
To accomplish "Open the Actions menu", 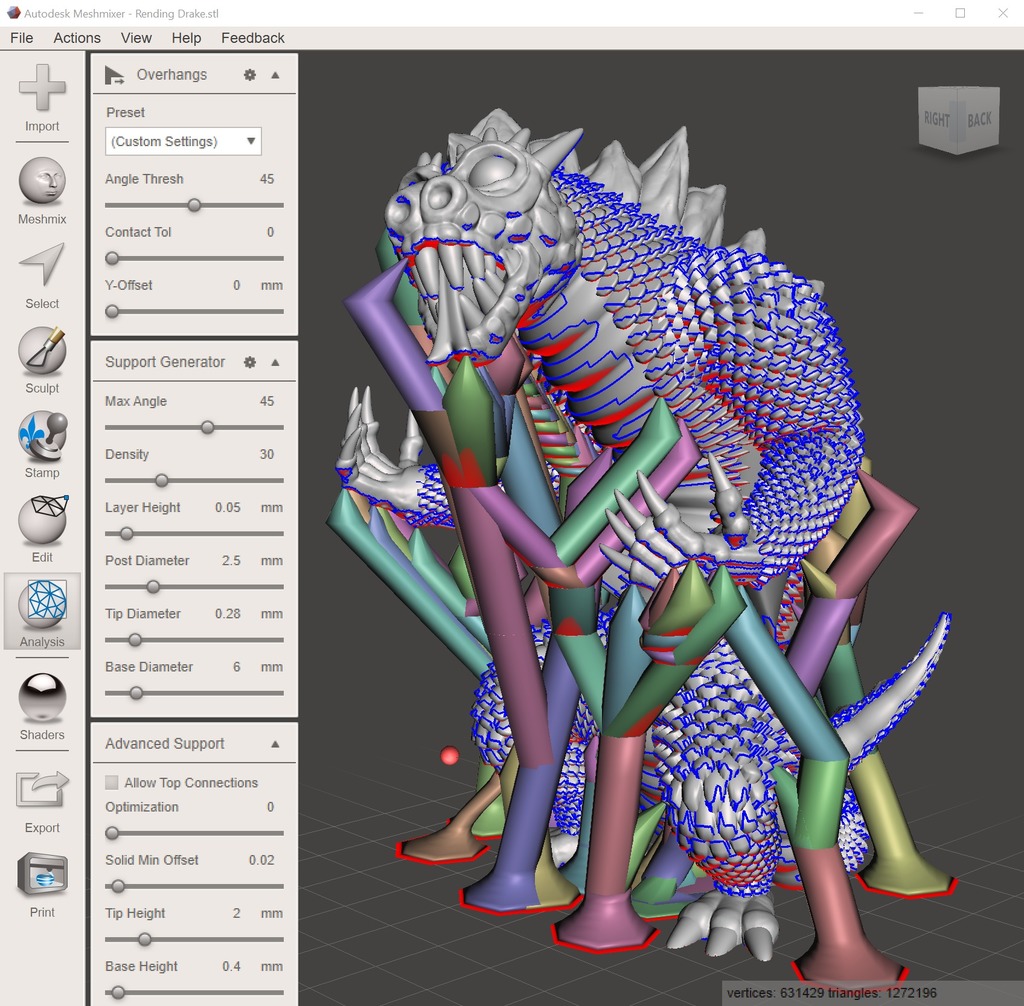I will pos(77,38).
